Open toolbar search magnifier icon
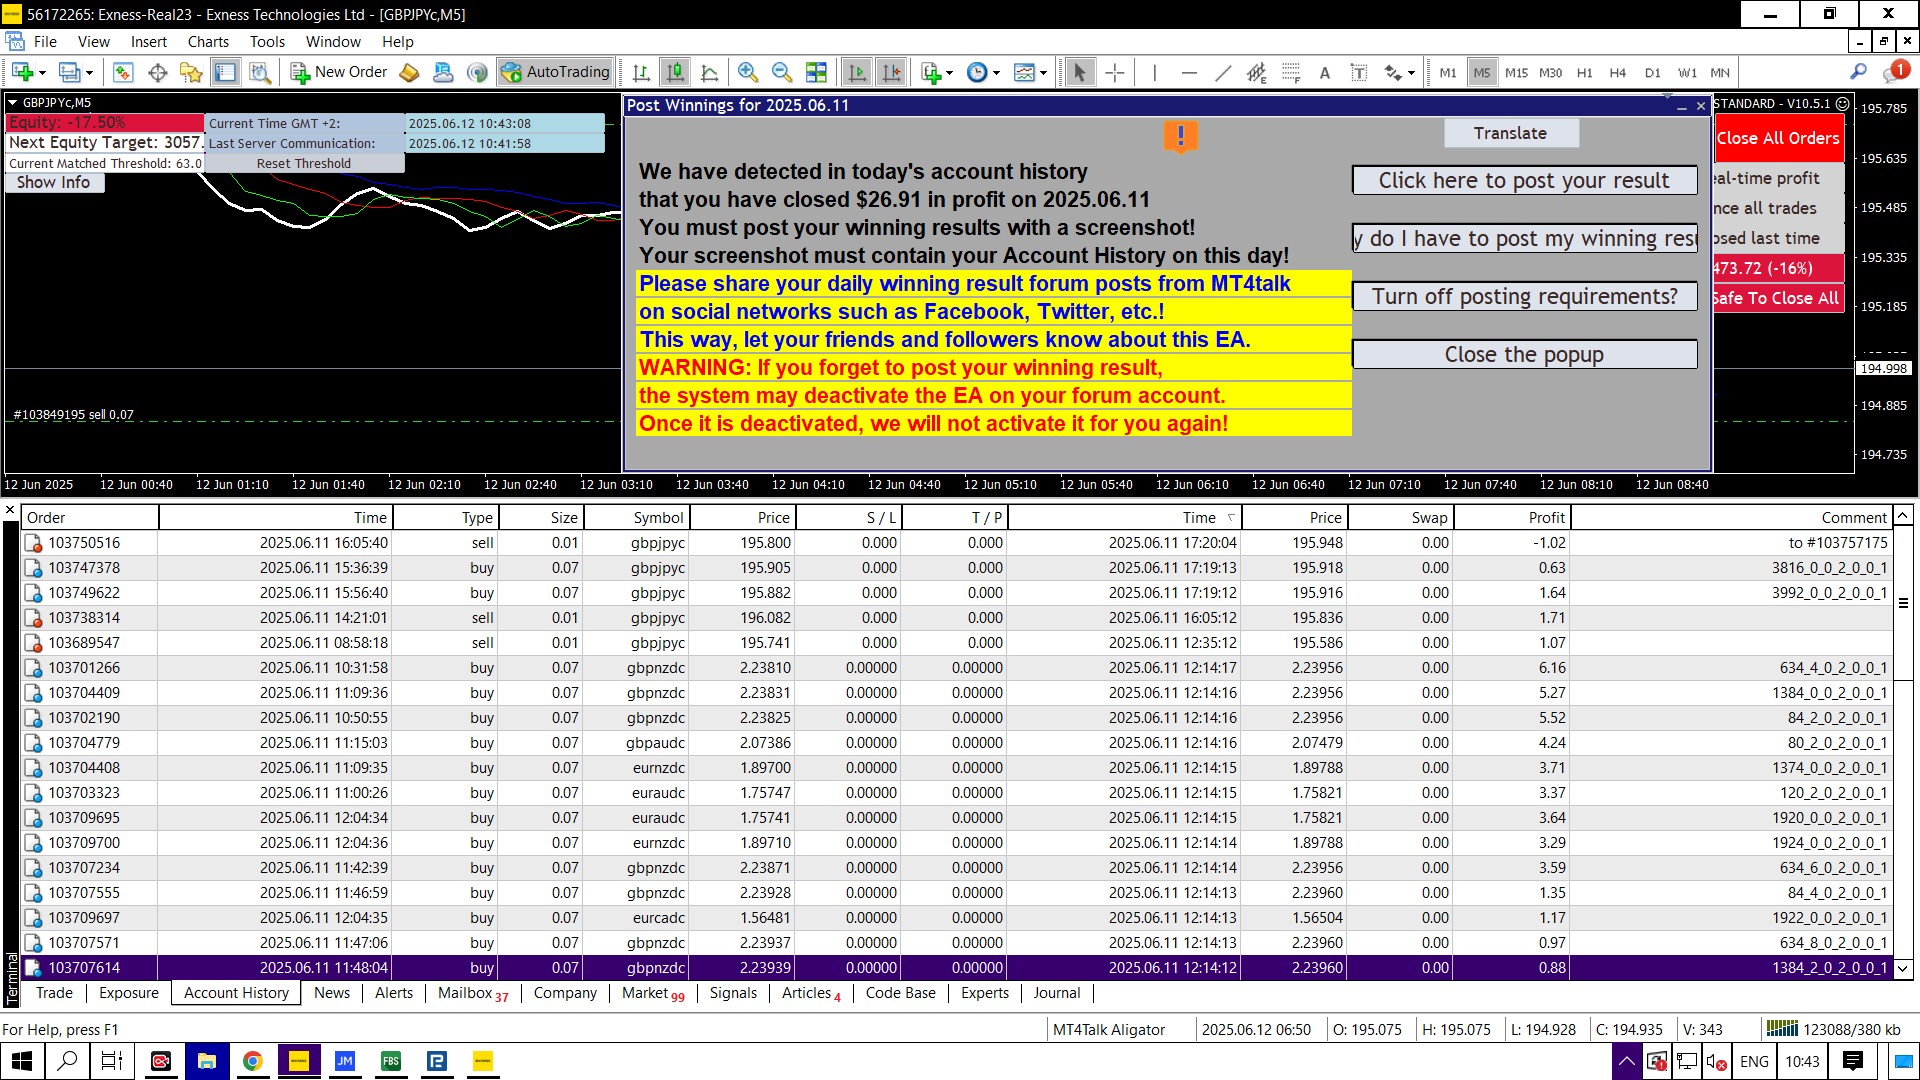1920x1080 pixels. click(x=1858, y=72)
